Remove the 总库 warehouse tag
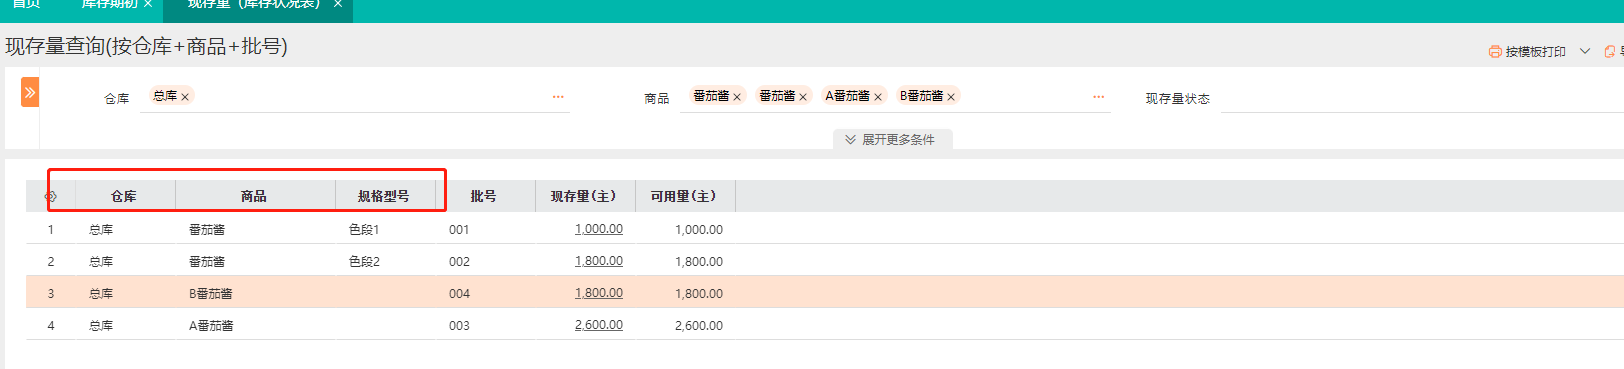 pos(185,97)
